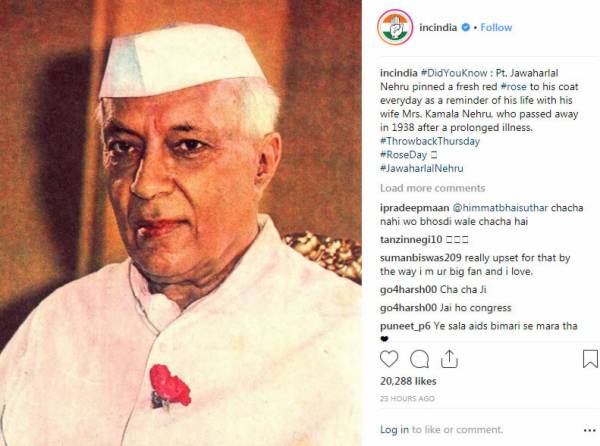600x446 pixels.
Task: Click the blue verified badge beside incindia
Action: coord(465,28)
